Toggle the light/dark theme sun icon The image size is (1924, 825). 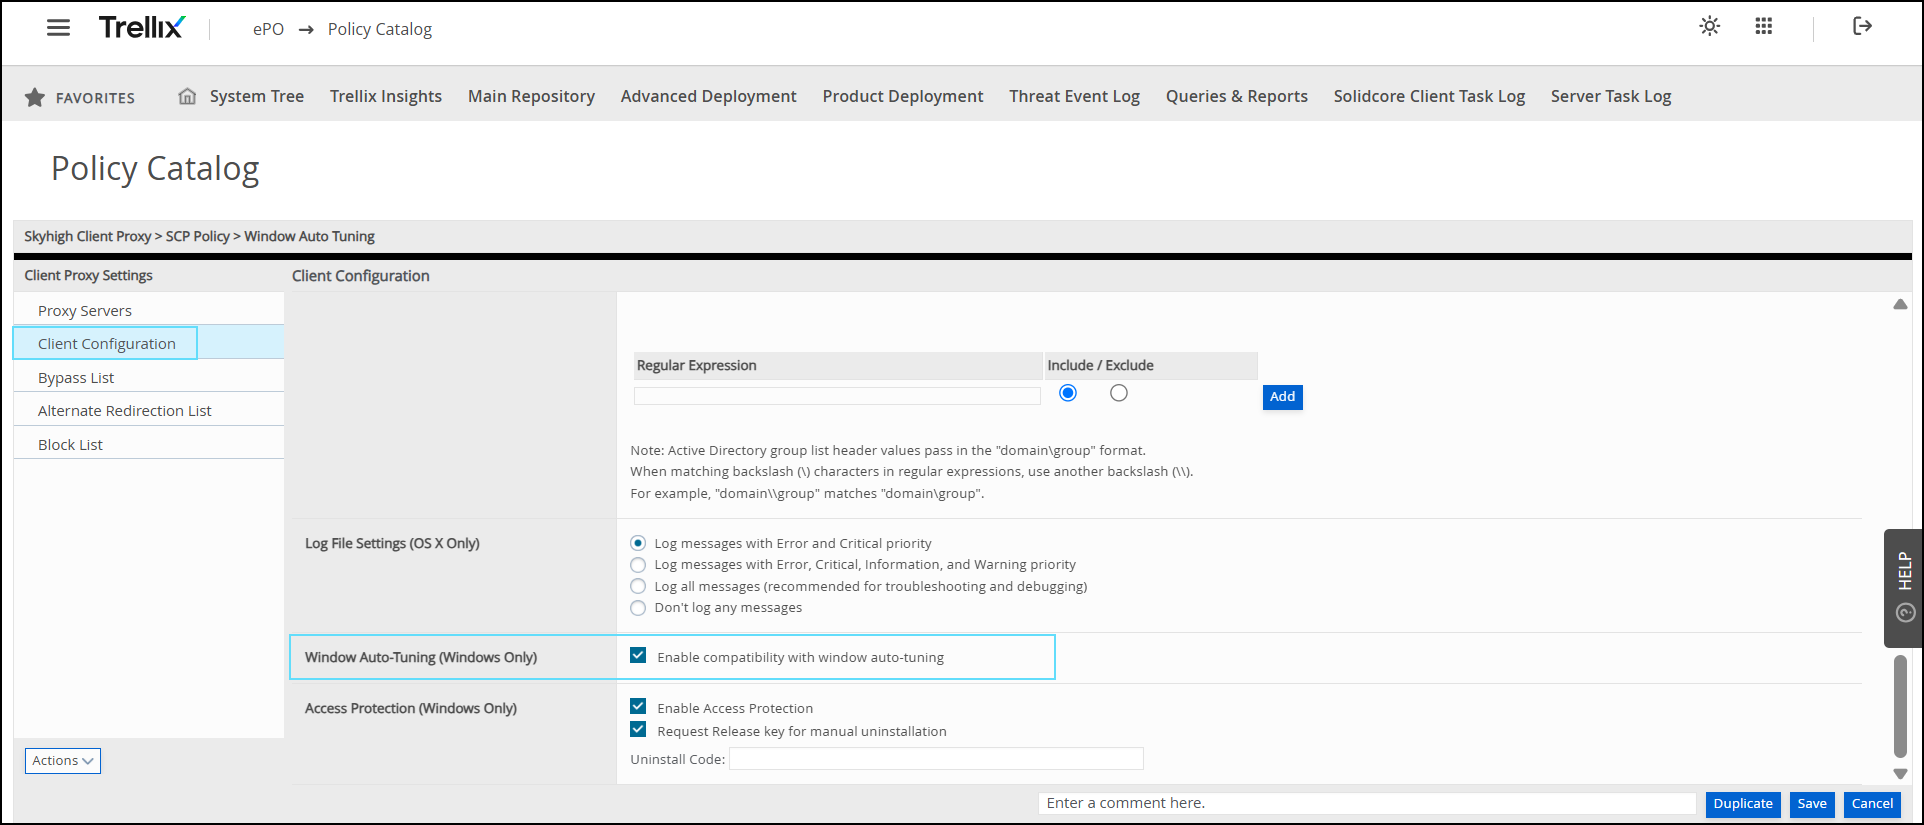point(1710,26)
